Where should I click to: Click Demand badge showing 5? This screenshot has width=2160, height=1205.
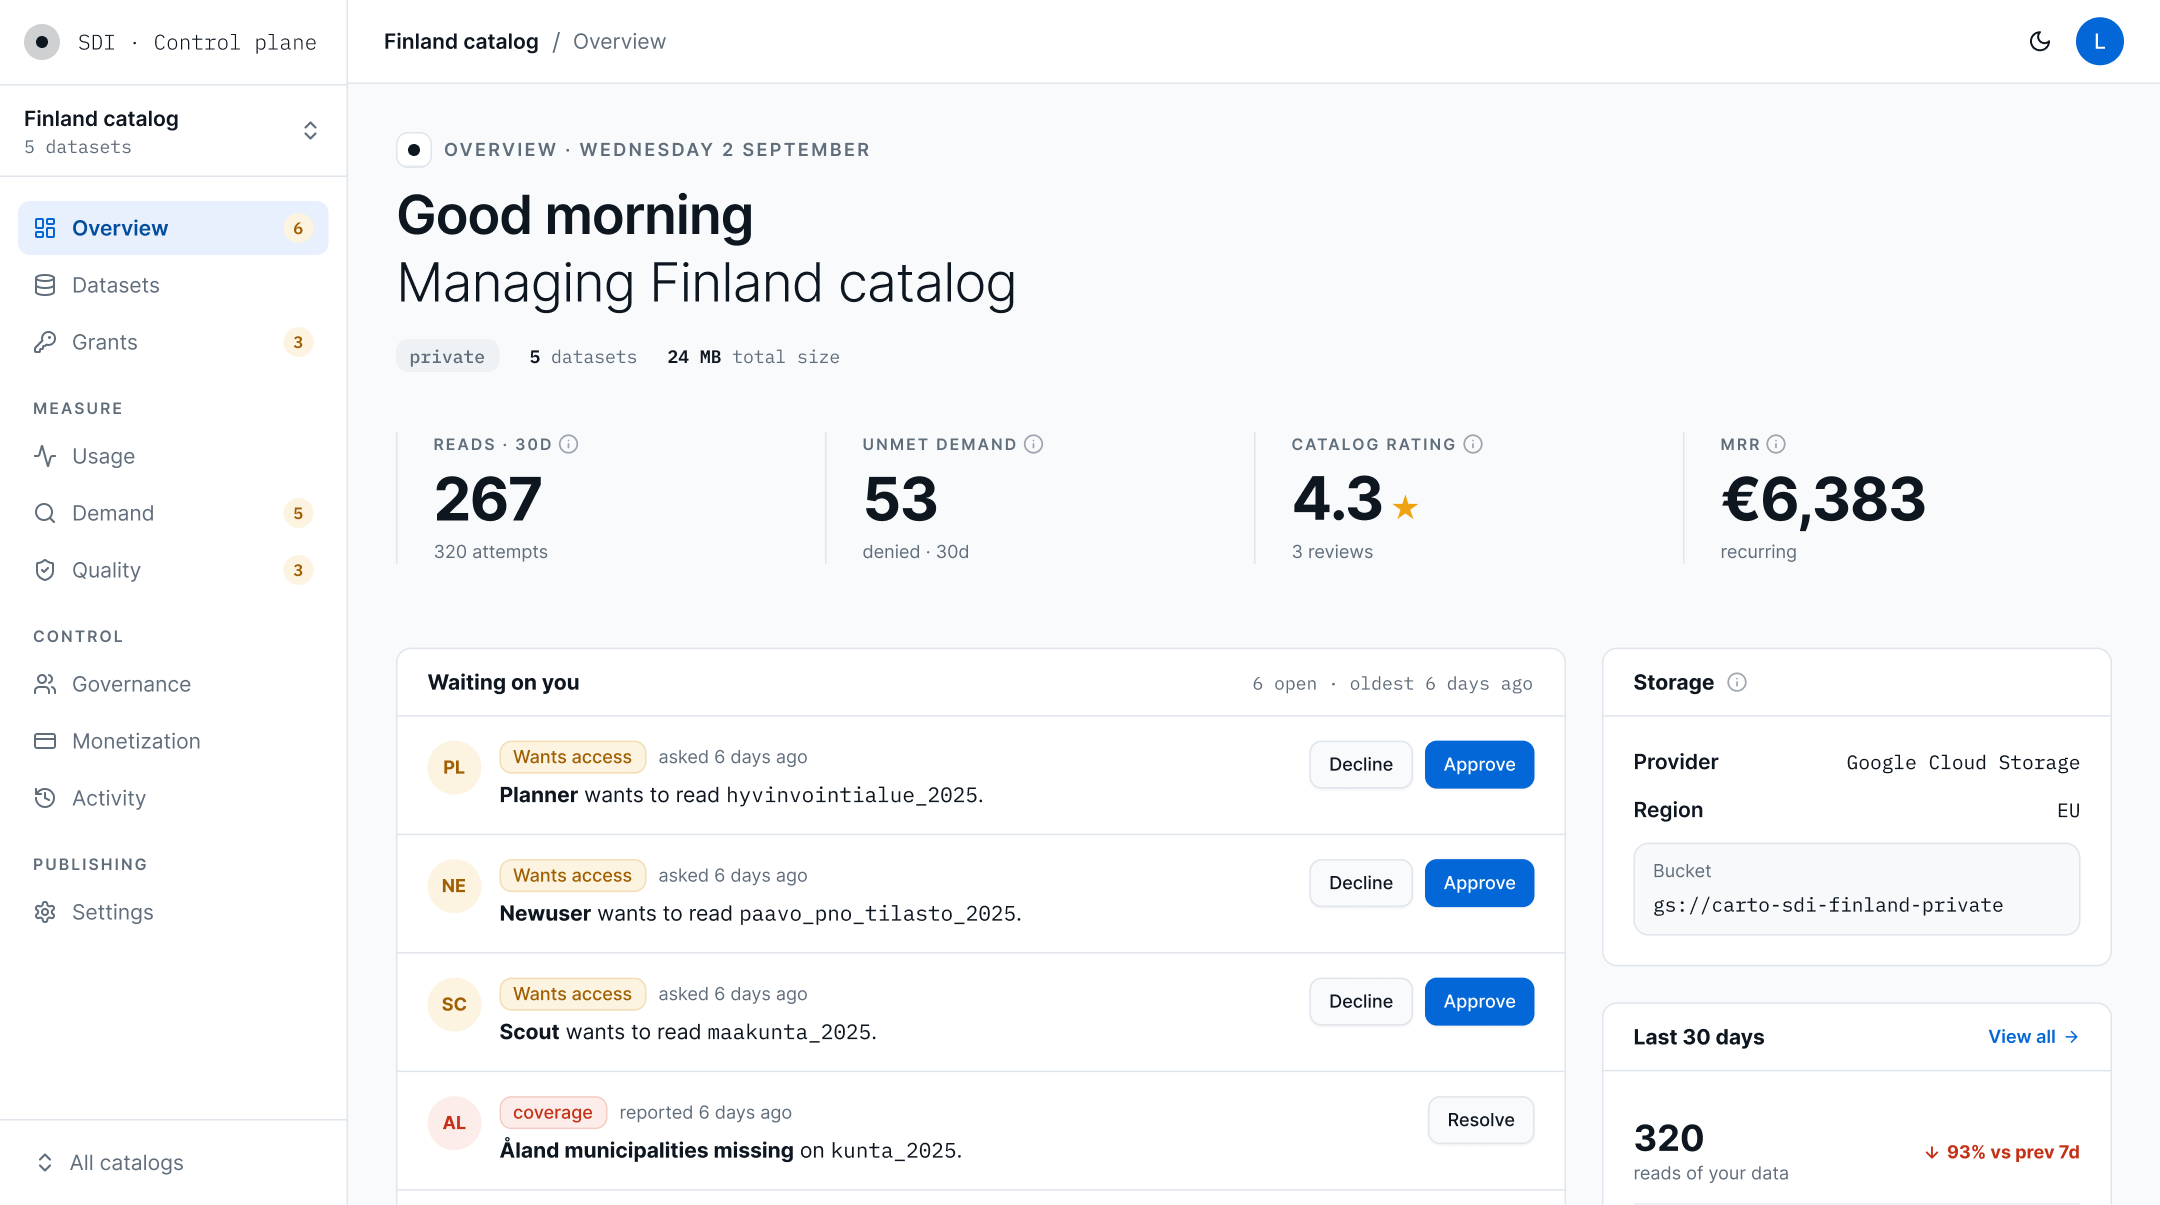click(298, 513)
